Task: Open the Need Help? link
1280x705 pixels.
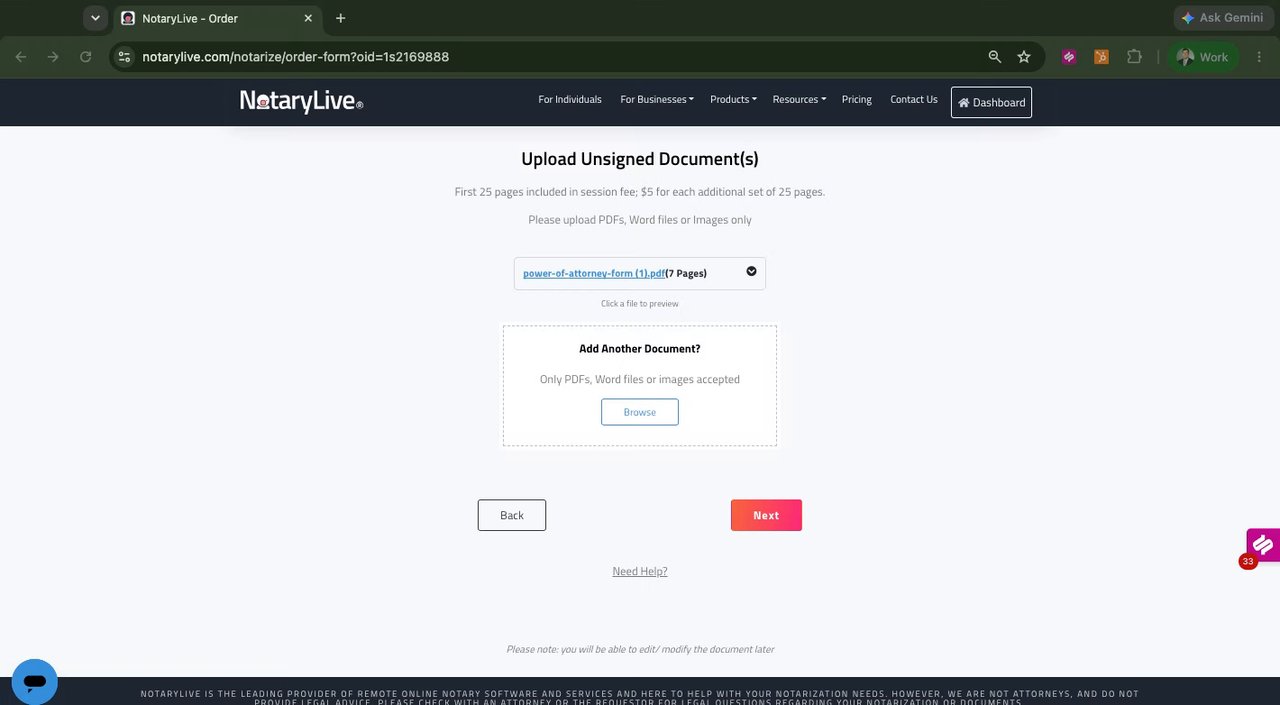Action: (640, 571)
